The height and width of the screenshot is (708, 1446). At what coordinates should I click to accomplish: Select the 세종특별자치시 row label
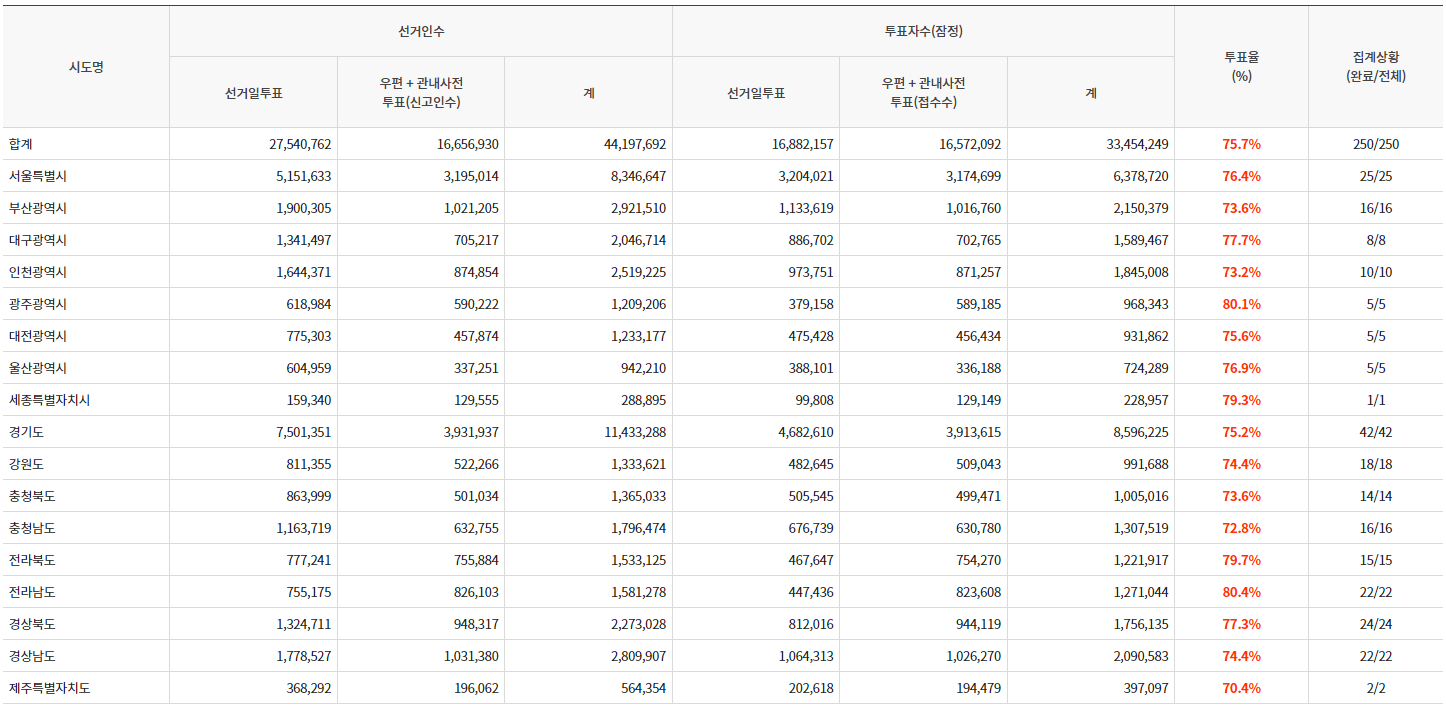point(49,400)
